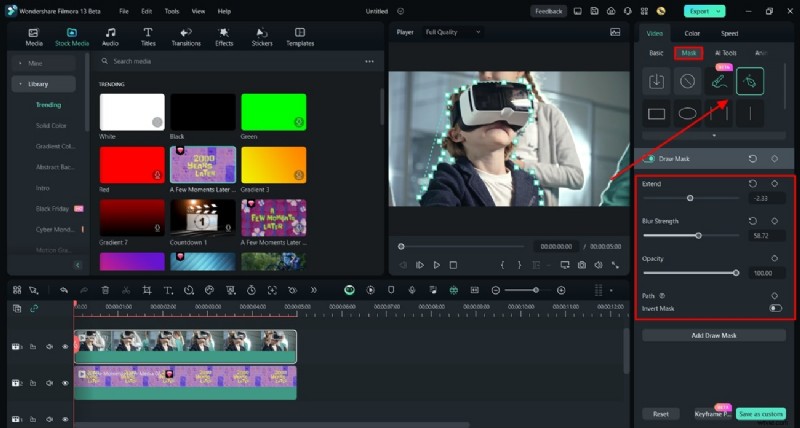Stop the preview playback
This screenshot has width=800, height=428.
[x=453, y=265]
